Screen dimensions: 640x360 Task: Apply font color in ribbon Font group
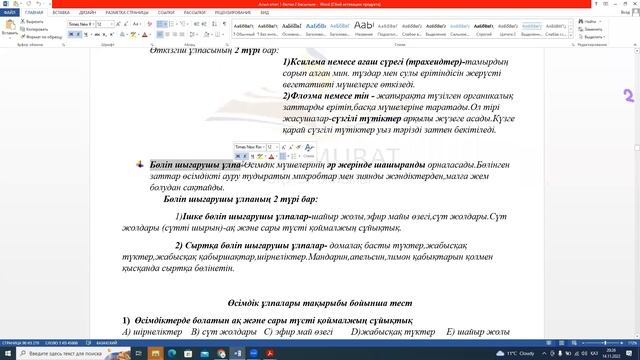[144, 34]
